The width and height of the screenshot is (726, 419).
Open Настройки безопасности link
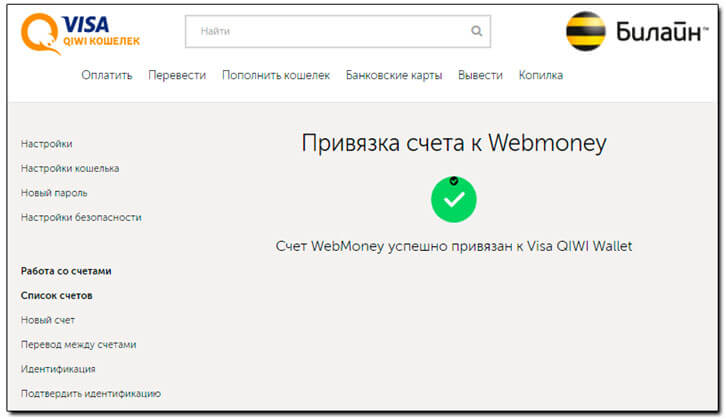81,218
